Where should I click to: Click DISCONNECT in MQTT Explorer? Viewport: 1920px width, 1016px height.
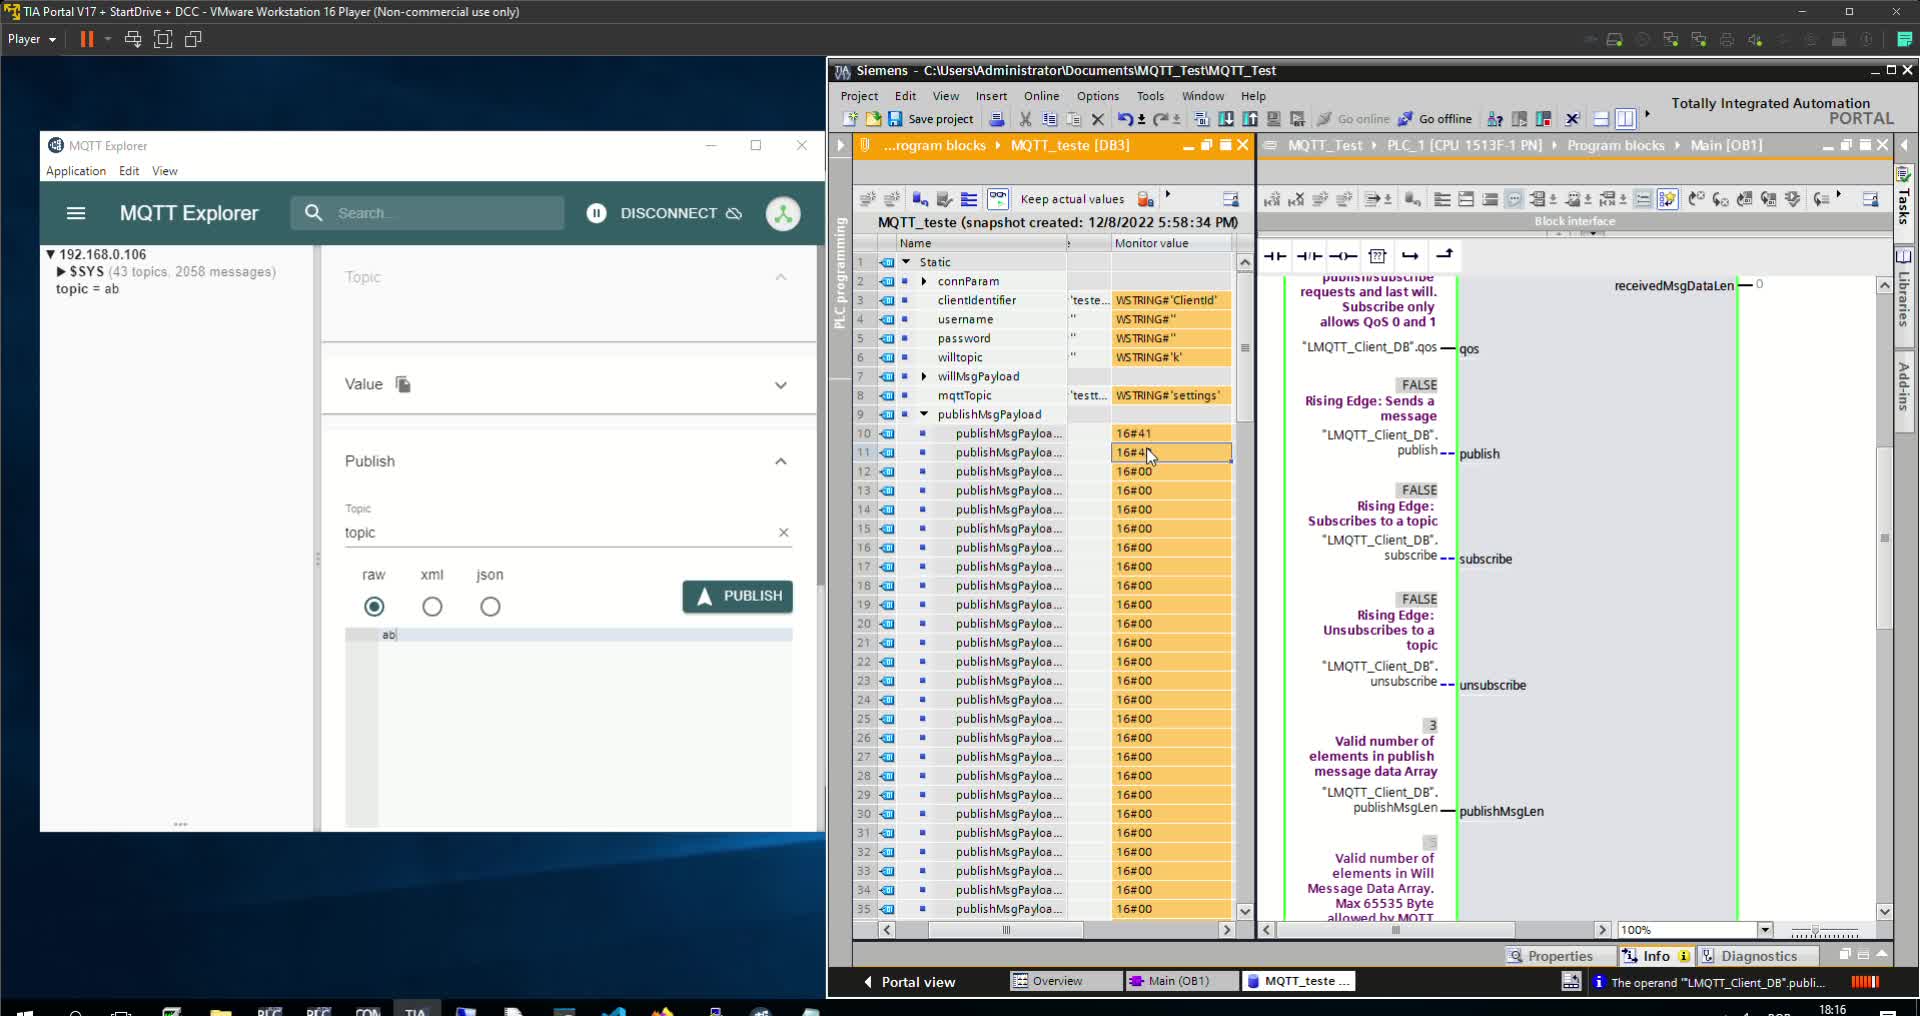(x=667, y=213)
